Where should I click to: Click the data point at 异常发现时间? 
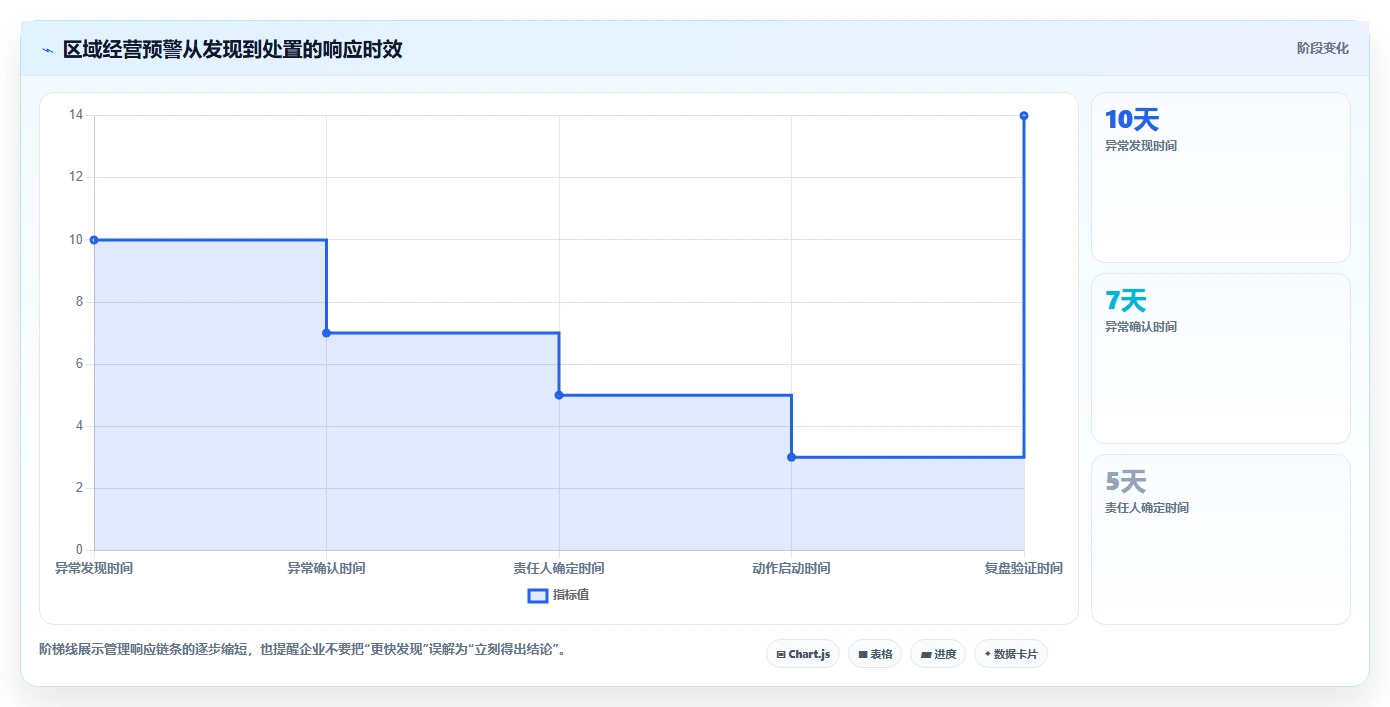pyautogui.click(x=94, y=240)
